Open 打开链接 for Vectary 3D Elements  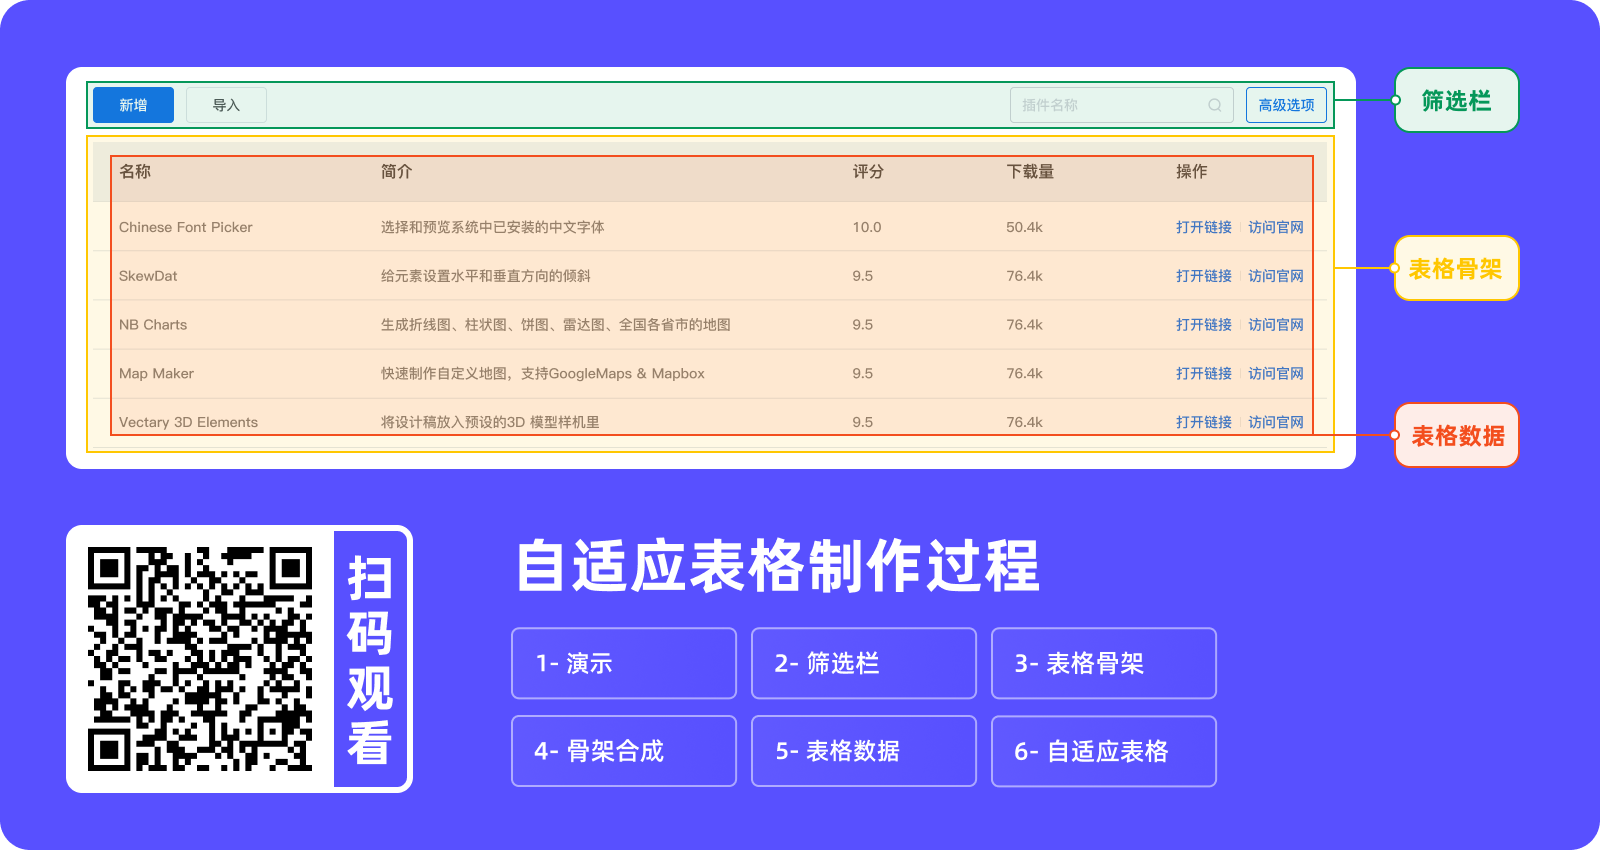coord(1204,422)
